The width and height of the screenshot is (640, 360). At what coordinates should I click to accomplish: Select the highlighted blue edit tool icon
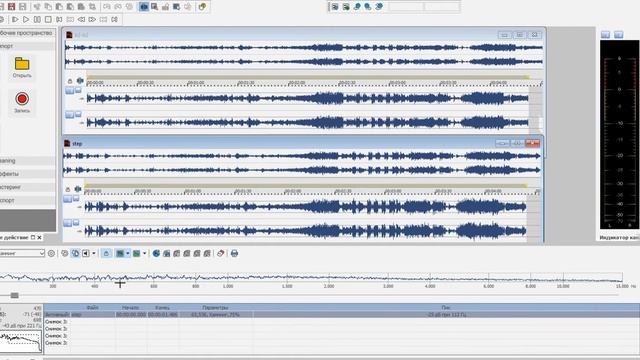click(x=144, y=7)
